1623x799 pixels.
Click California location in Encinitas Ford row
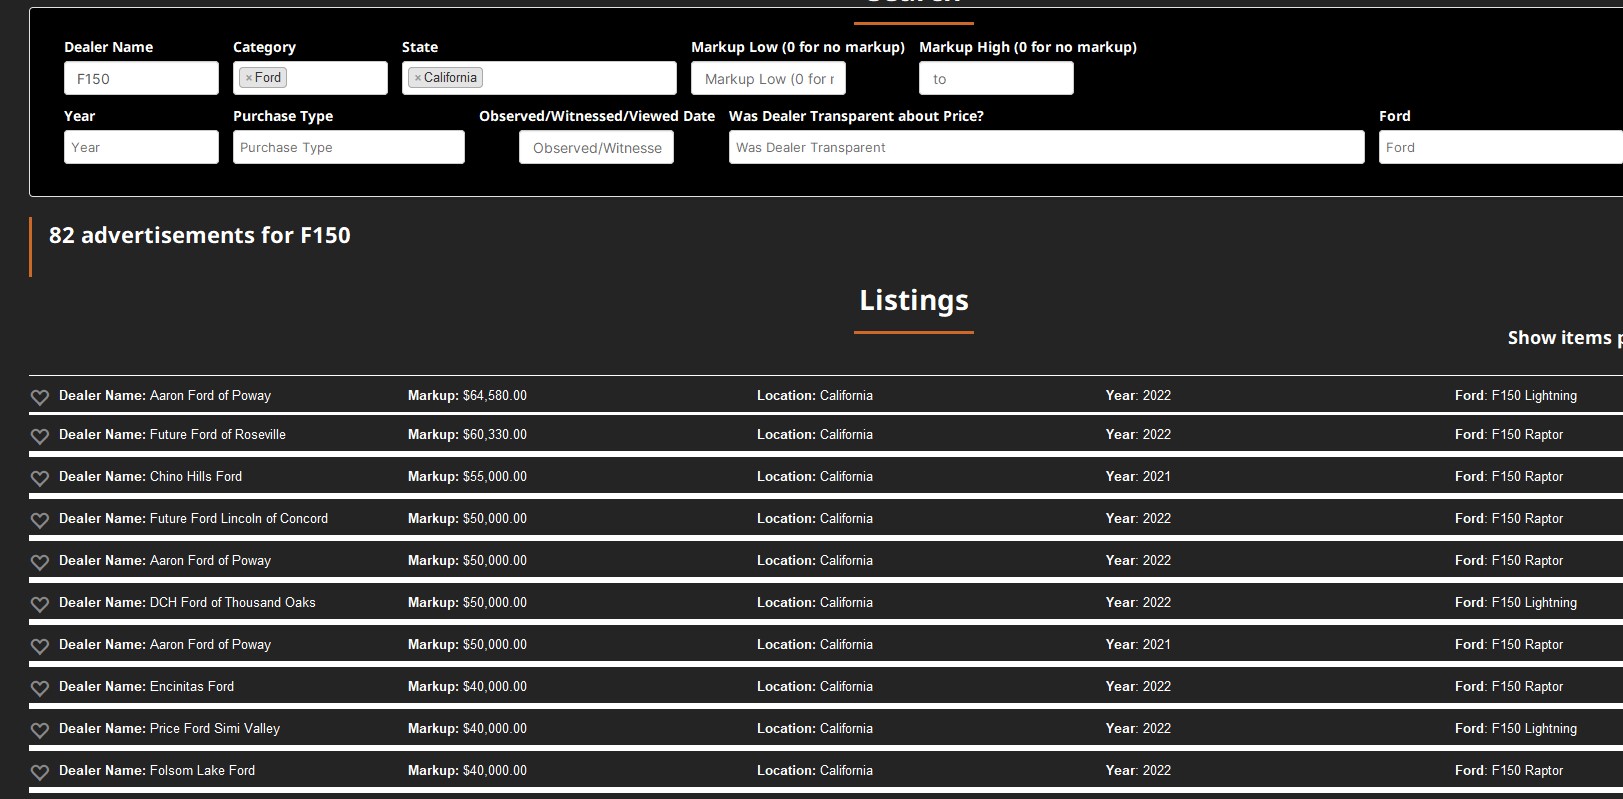(846, 687)
